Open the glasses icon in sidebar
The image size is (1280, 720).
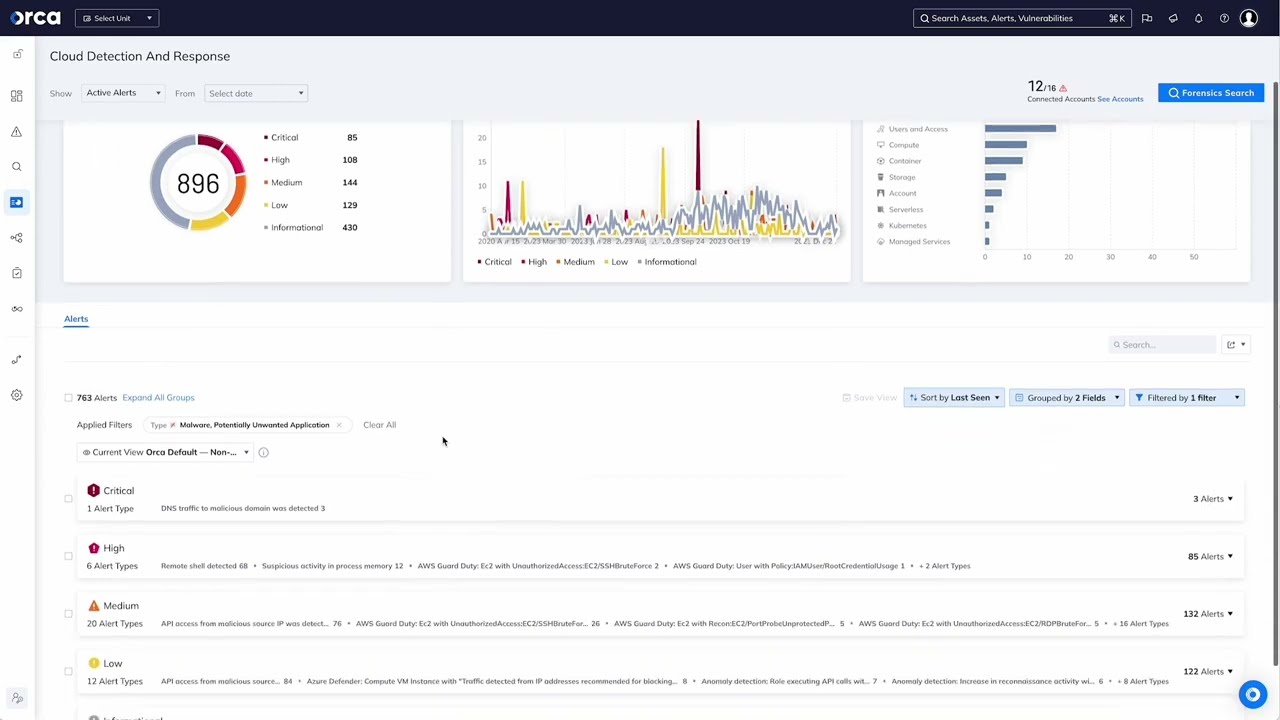17,309
